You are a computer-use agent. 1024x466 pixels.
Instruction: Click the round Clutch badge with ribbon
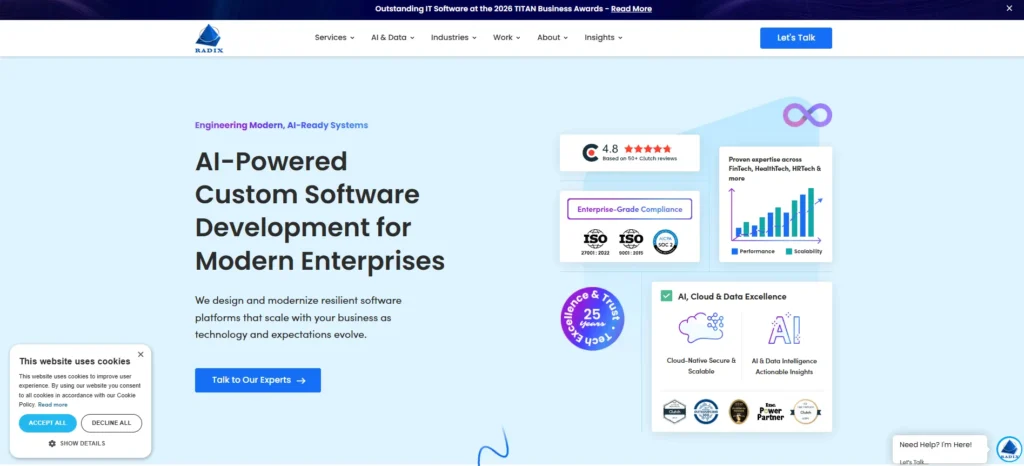pyautogui.click(x=806, y=412)
